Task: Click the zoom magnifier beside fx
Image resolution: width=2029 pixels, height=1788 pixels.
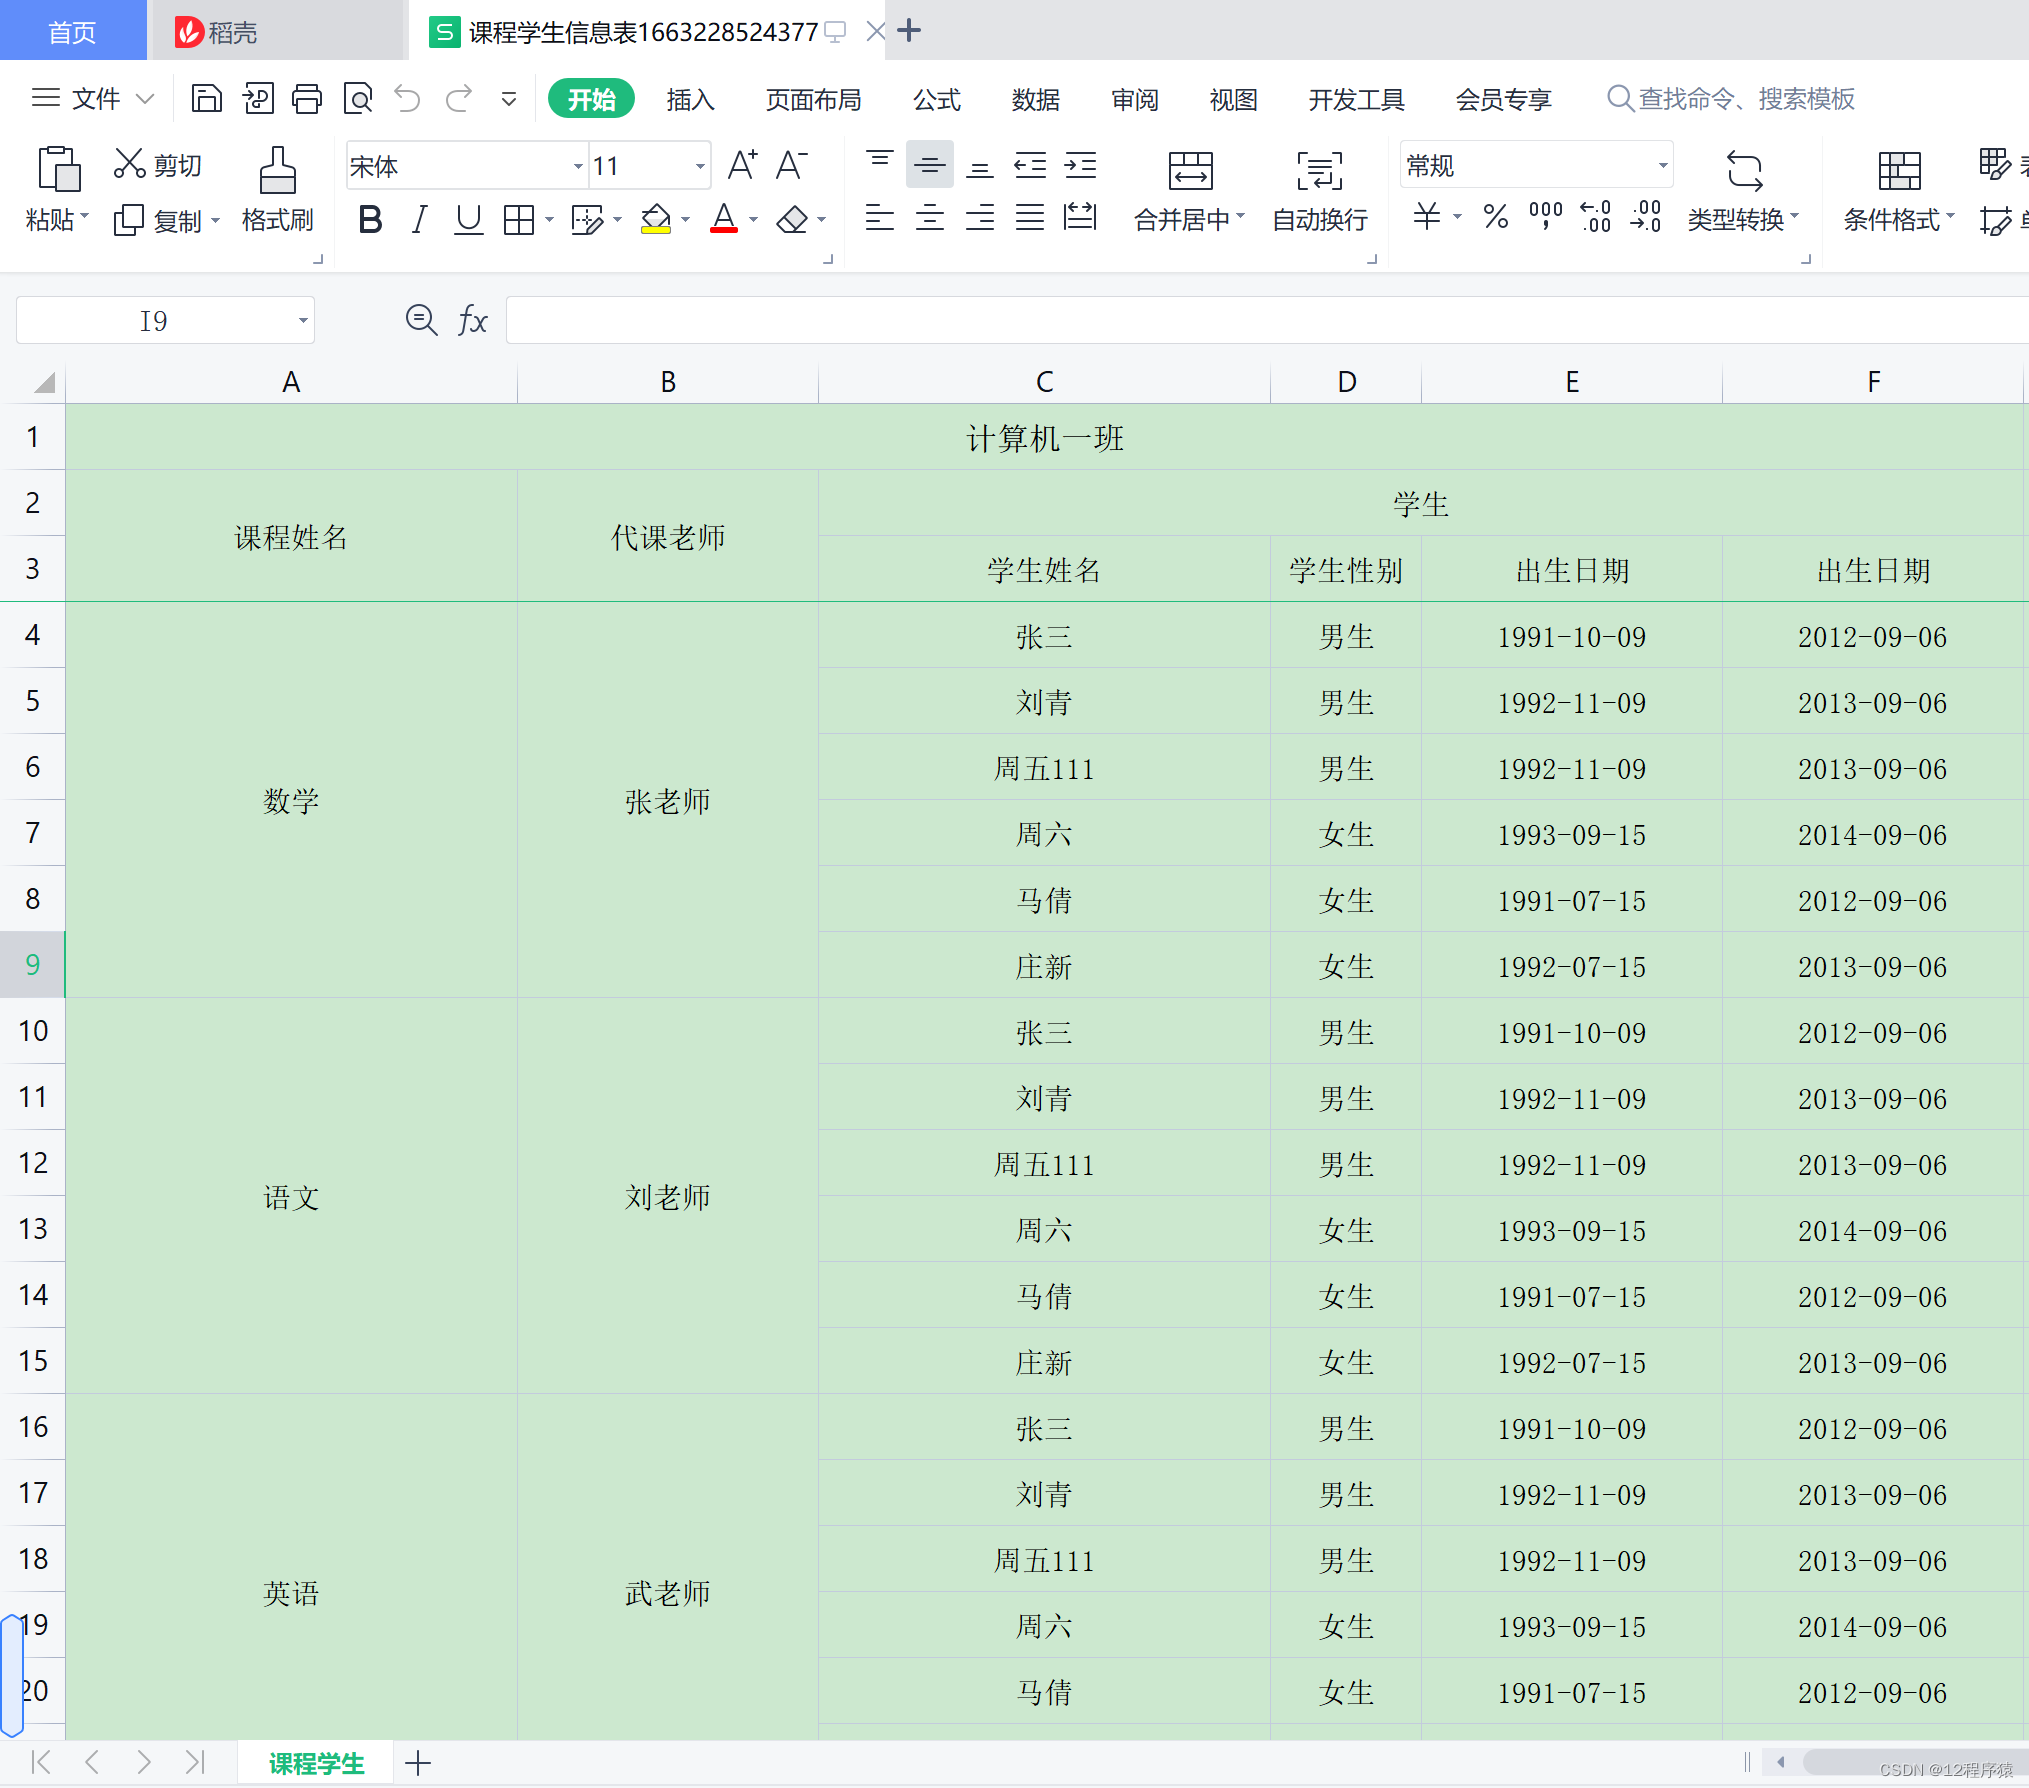Action: pos(421,320)
